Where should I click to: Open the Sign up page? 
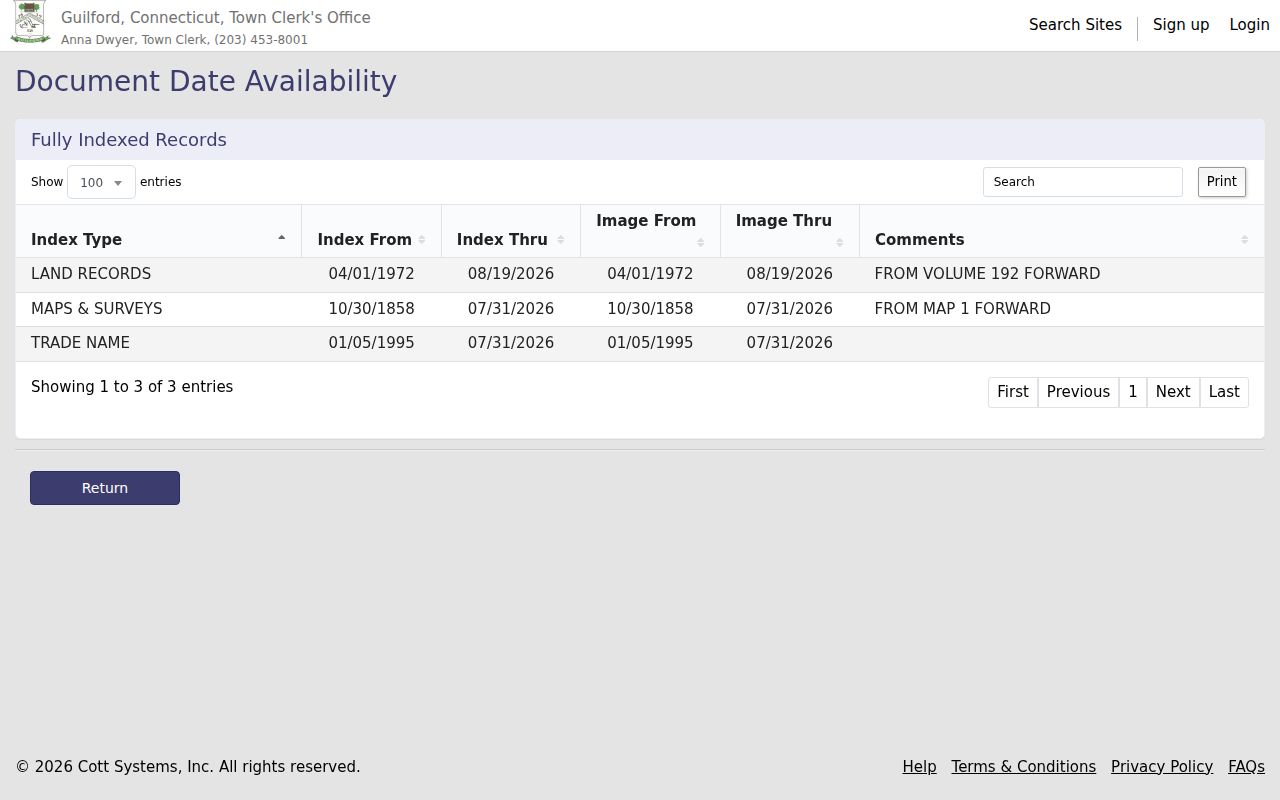pos(1181,25)
